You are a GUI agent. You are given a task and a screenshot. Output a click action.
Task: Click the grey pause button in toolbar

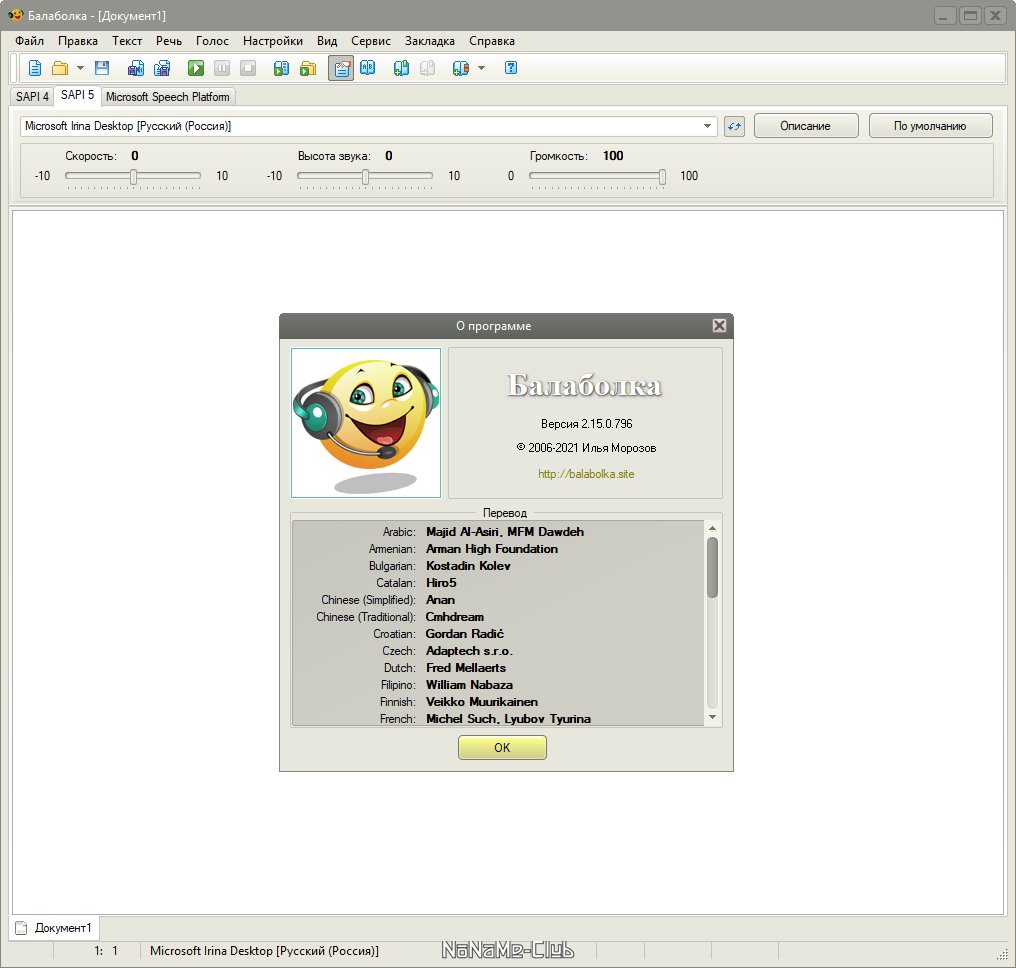[222, 68]
